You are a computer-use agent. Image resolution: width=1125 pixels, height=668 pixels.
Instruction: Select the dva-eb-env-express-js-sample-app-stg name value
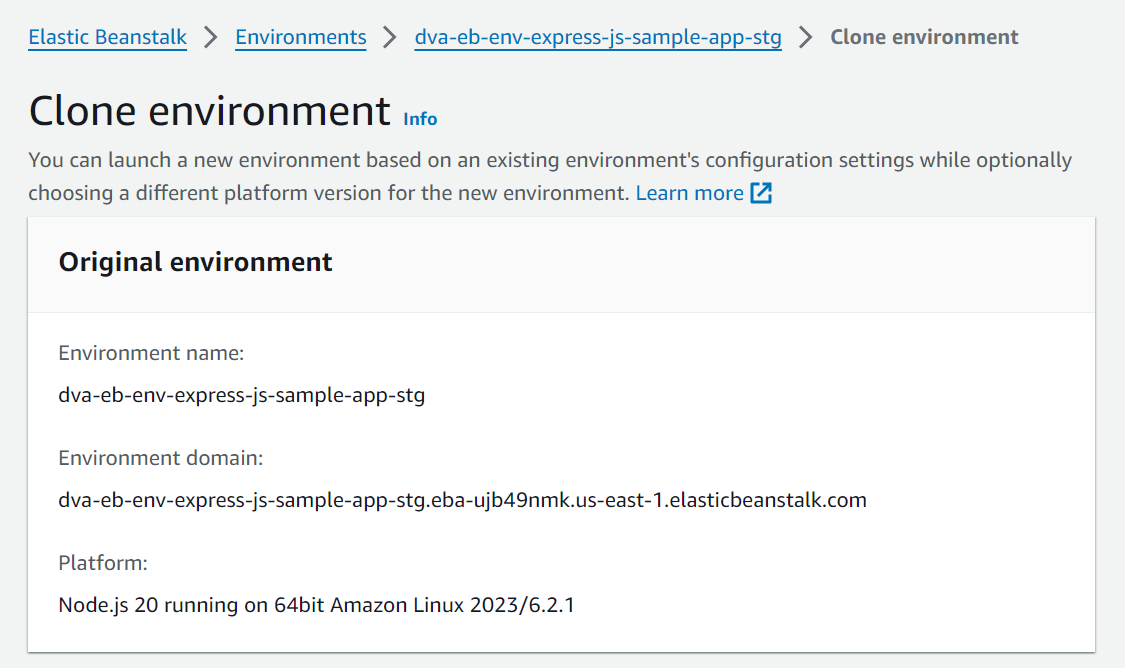point(242,395)
